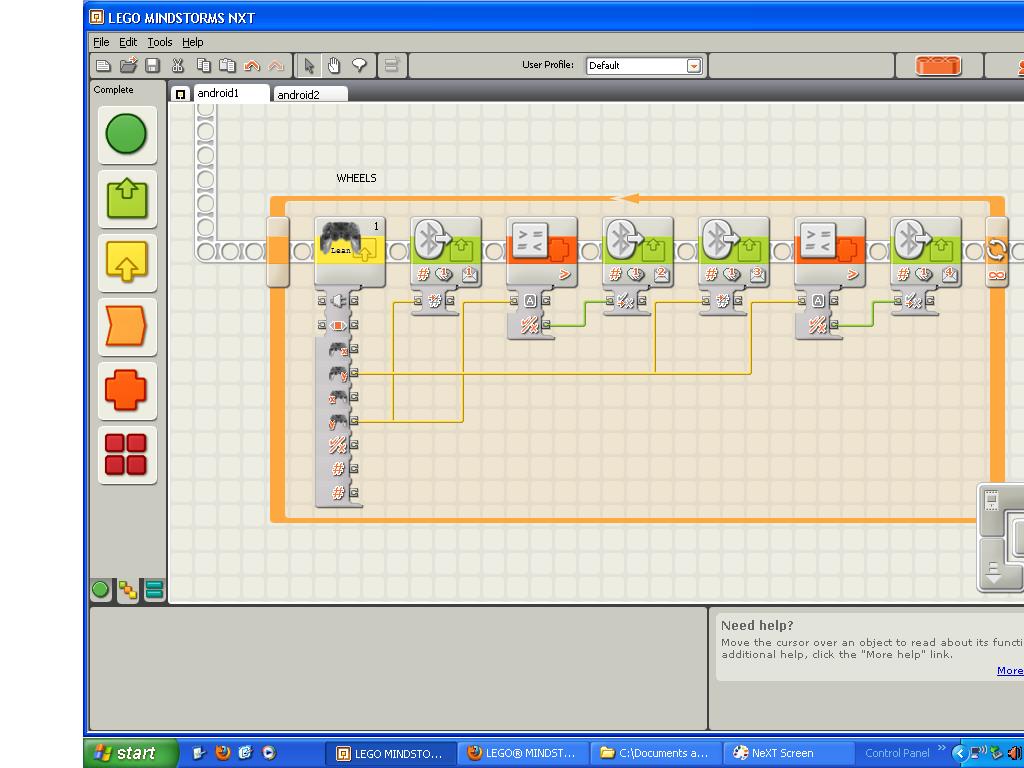Viewport: 1024px width, 768px height.
Task: Select the Pointer arrow tool
Action: pyautogui.click(x=309, y=66)
